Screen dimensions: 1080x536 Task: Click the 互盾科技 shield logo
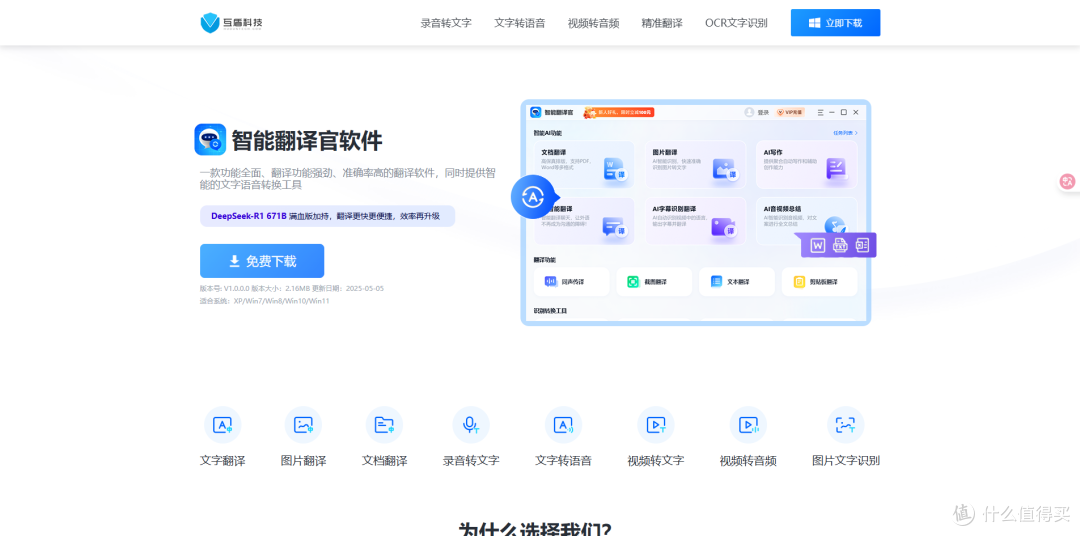pyautogui.click(x=210, y=23)
